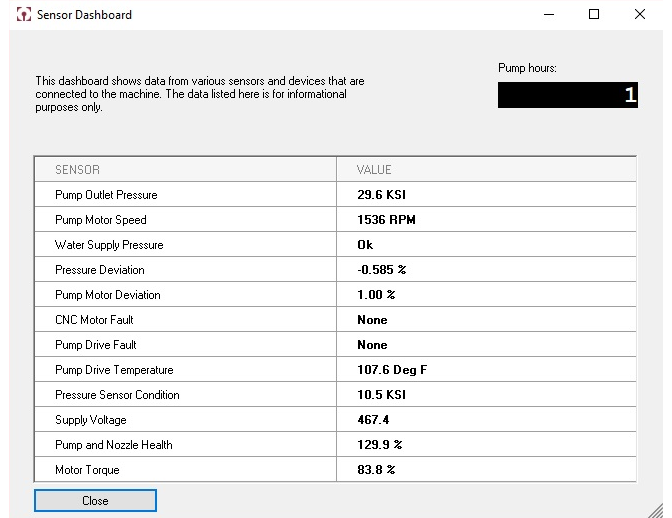672x518 pixels.
Task: Select the CNC Motor Fault row
Action: tap(94, 320)
